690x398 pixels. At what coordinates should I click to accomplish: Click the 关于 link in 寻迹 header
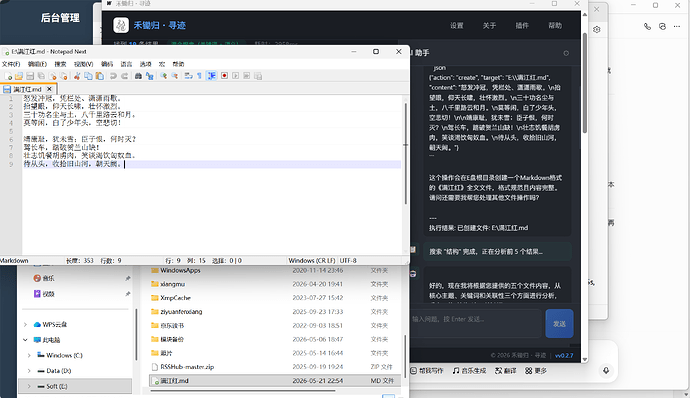[489, 26]
